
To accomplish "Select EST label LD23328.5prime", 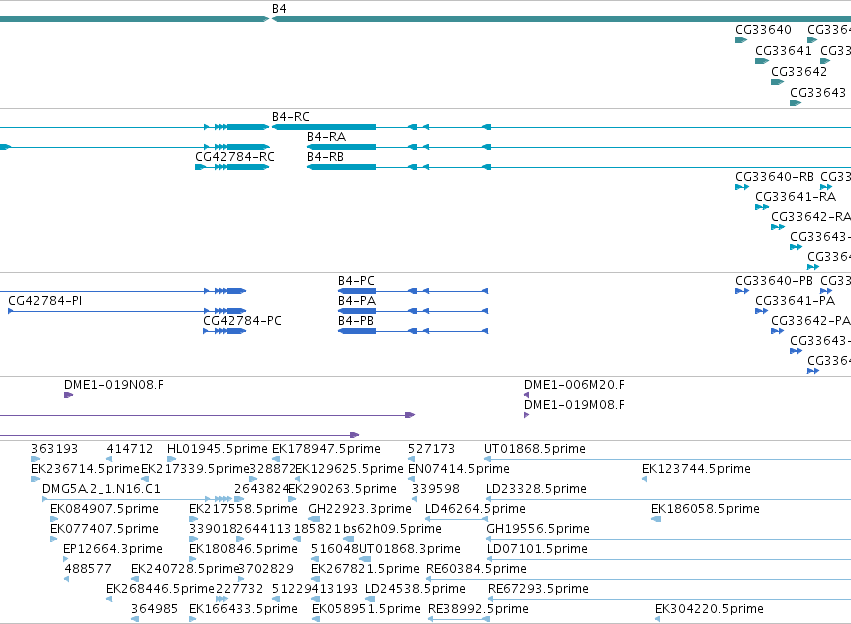I will (536, 489).
